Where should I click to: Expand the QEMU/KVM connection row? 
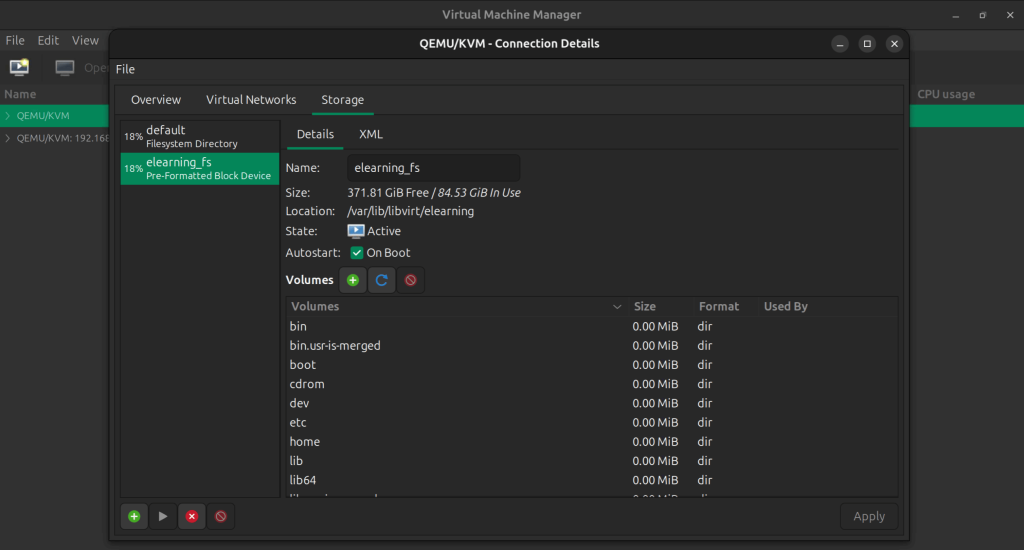pos(8,116)
